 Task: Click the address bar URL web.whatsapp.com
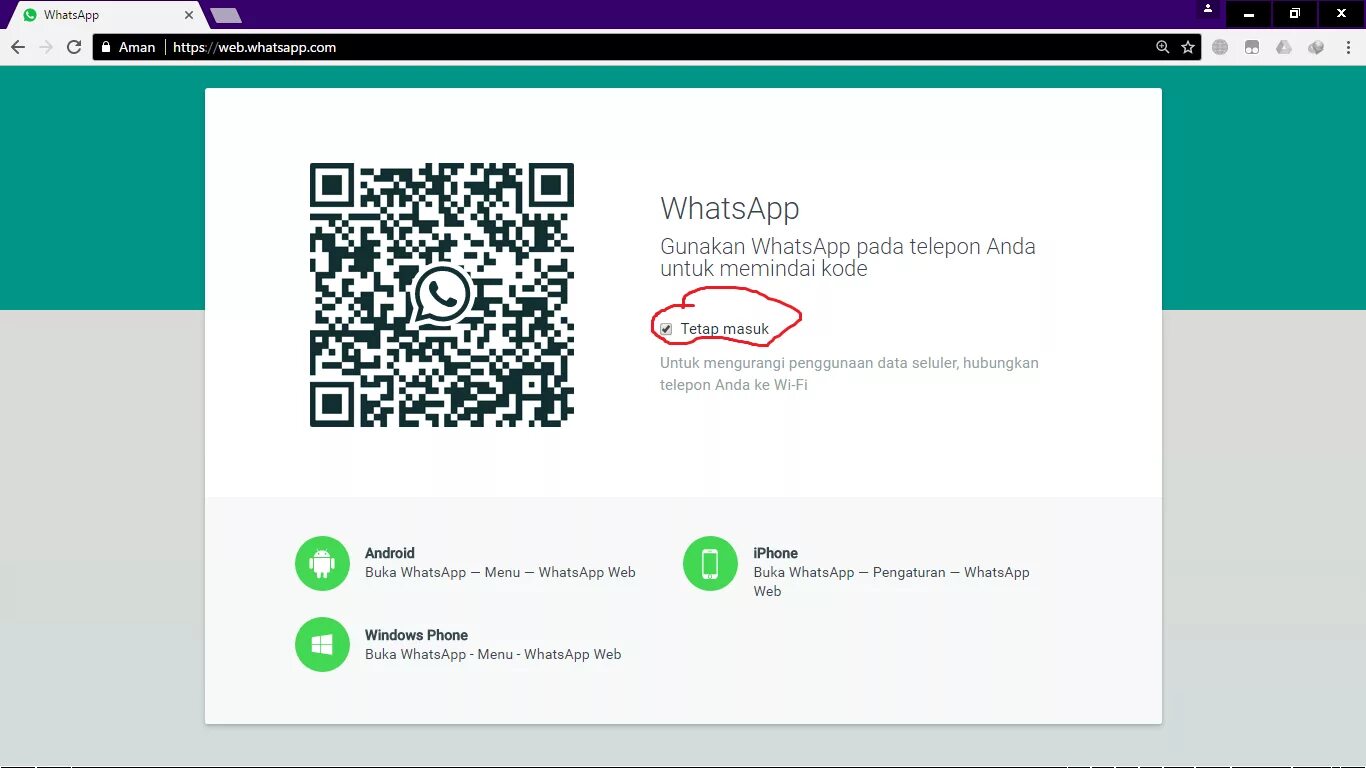254,47
